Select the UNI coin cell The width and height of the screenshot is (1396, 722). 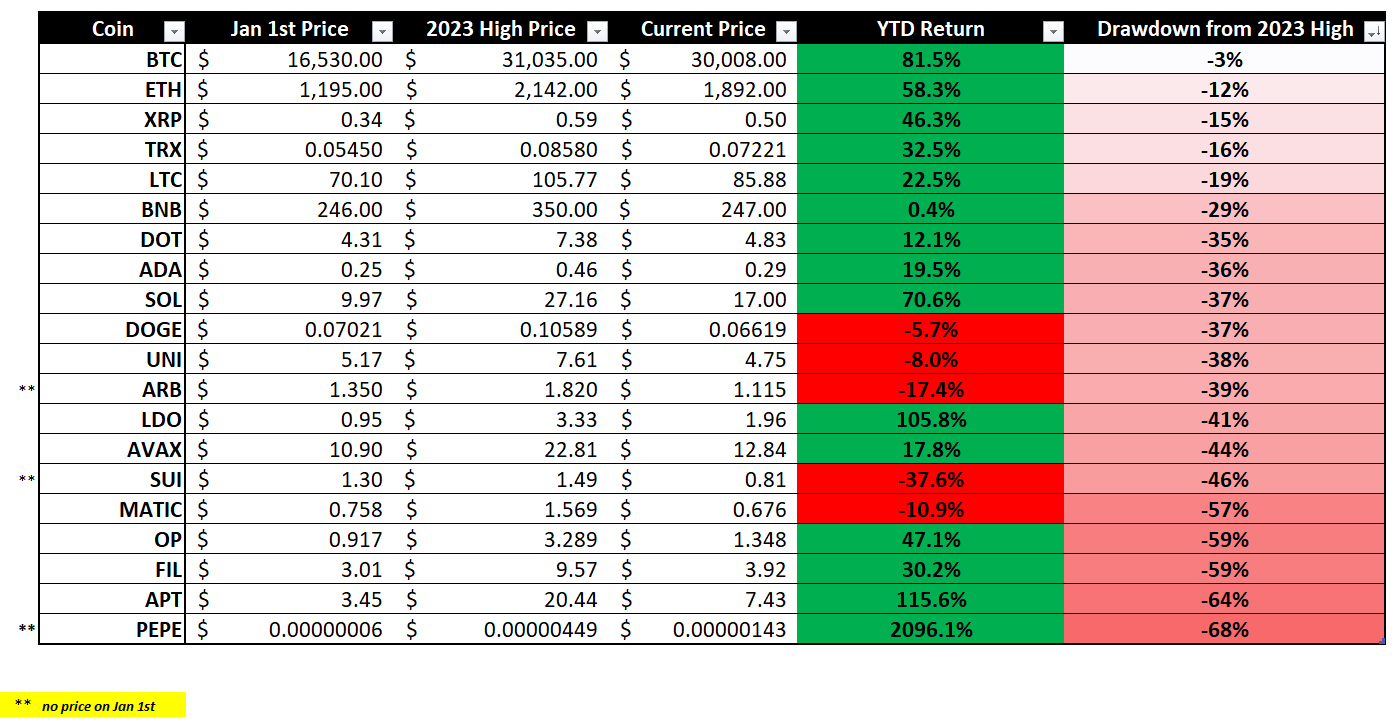pyautogui.click(x=112, y=360)
